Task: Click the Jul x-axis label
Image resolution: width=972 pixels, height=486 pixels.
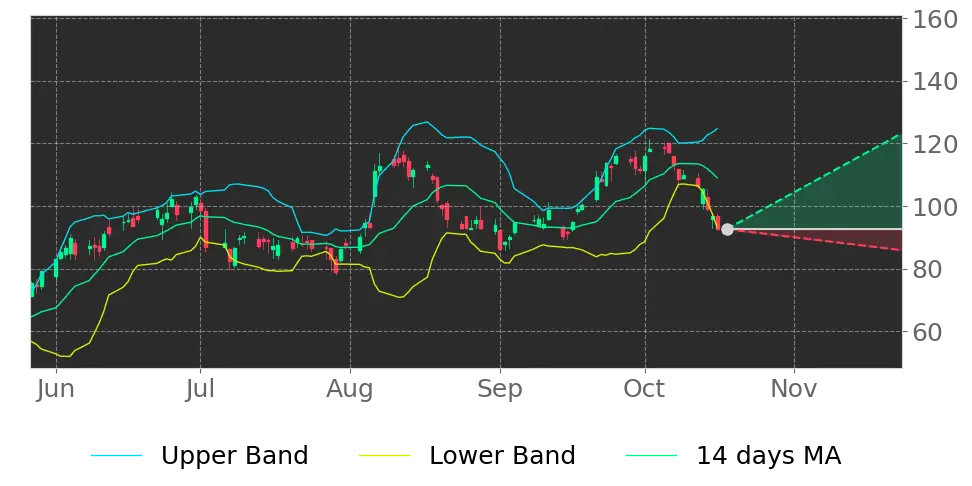Action: point(200,389)
